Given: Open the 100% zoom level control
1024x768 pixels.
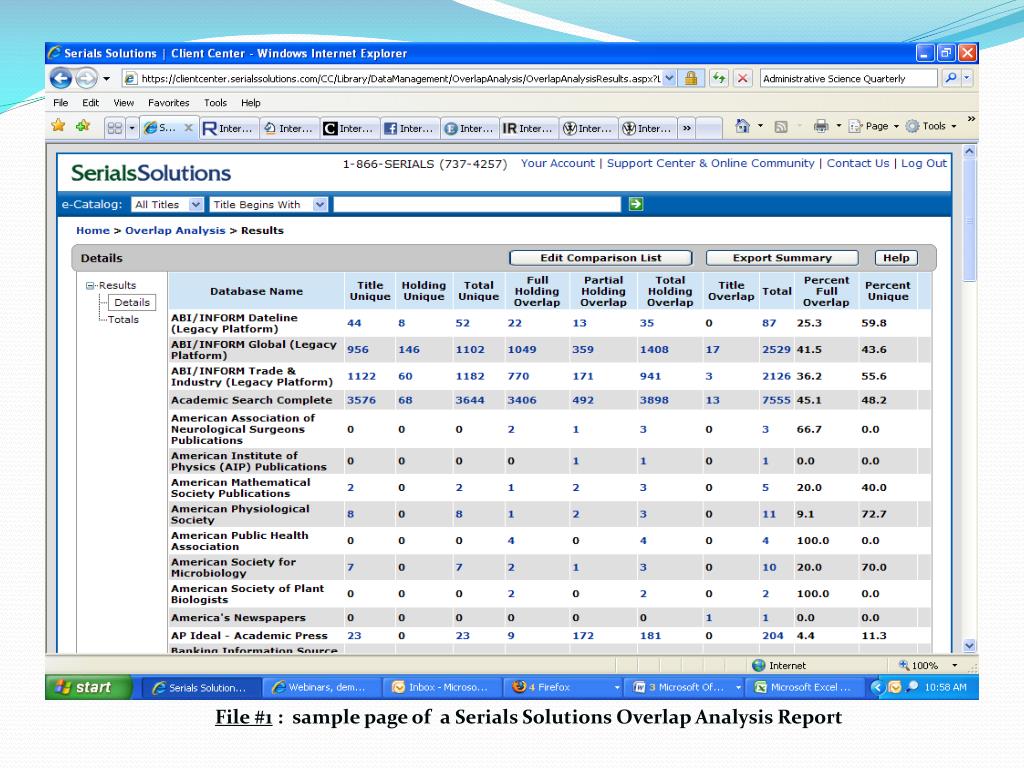Looking at the screenshot, I should pos(929,665).
